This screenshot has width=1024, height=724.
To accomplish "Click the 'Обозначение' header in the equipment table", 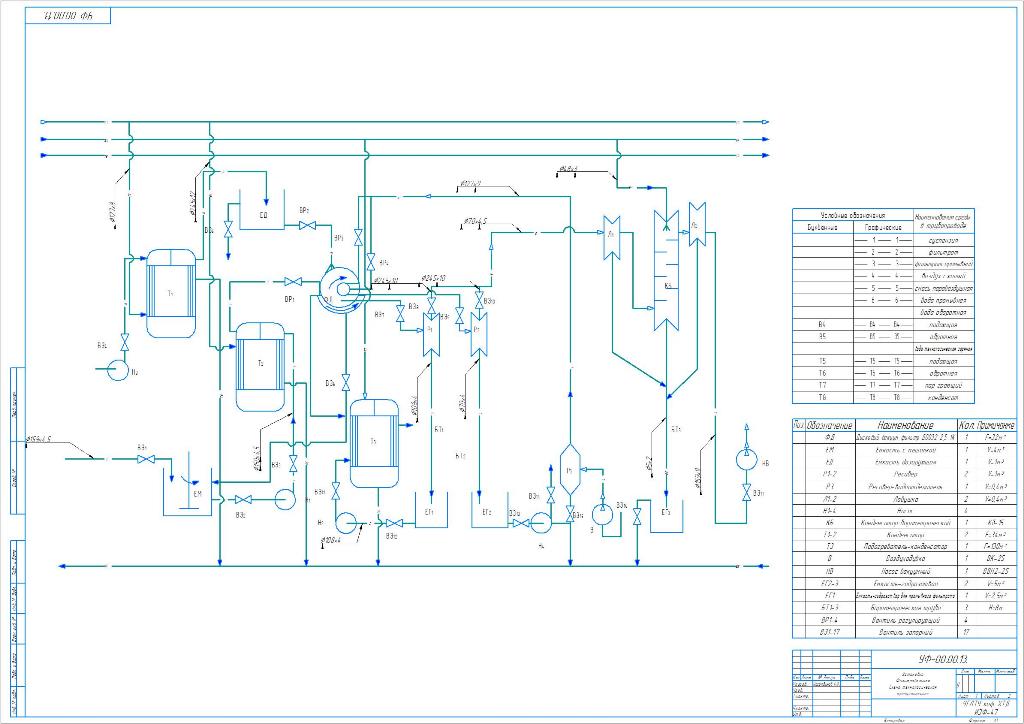I will click(x=829, y=425).
